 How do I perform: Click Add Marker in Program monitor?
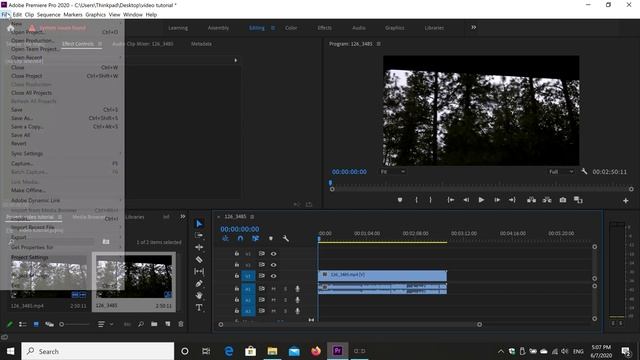tap(400, 200)
